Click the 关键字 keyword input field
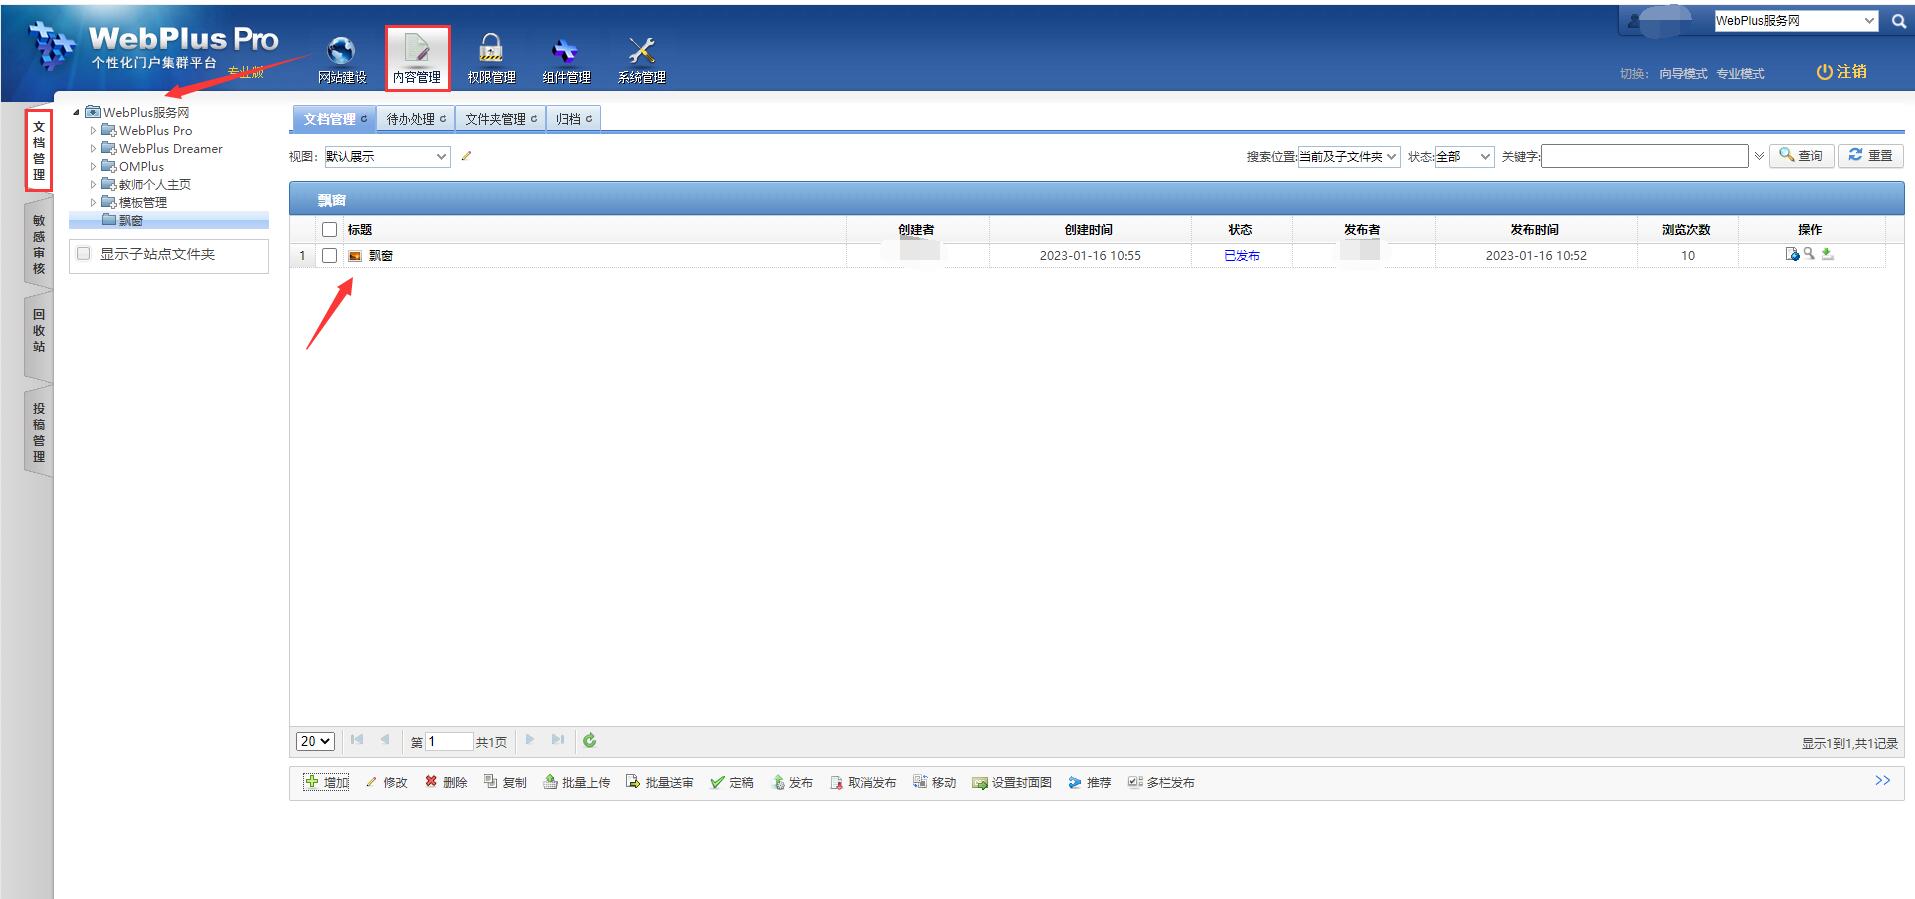This screenshot has height=899, width=1915. (x=1644, y=156)
